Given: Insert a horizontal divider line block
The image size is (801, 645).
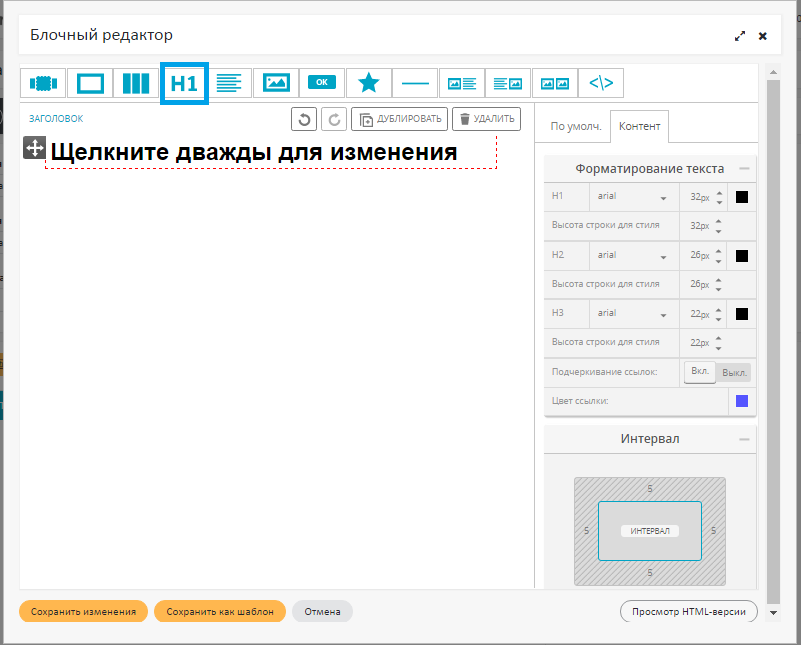Looking at the screenshot, I should tap(414, 83).
